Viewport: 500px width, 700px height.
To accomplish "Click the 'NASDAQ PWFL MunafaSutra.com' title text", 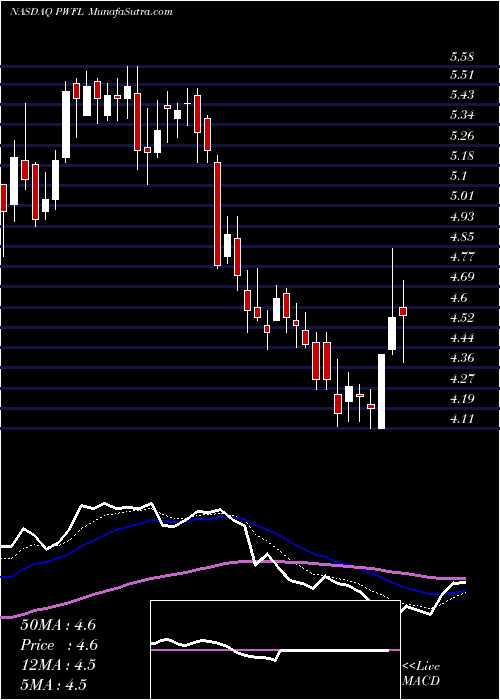I will (x=91, y=12).
